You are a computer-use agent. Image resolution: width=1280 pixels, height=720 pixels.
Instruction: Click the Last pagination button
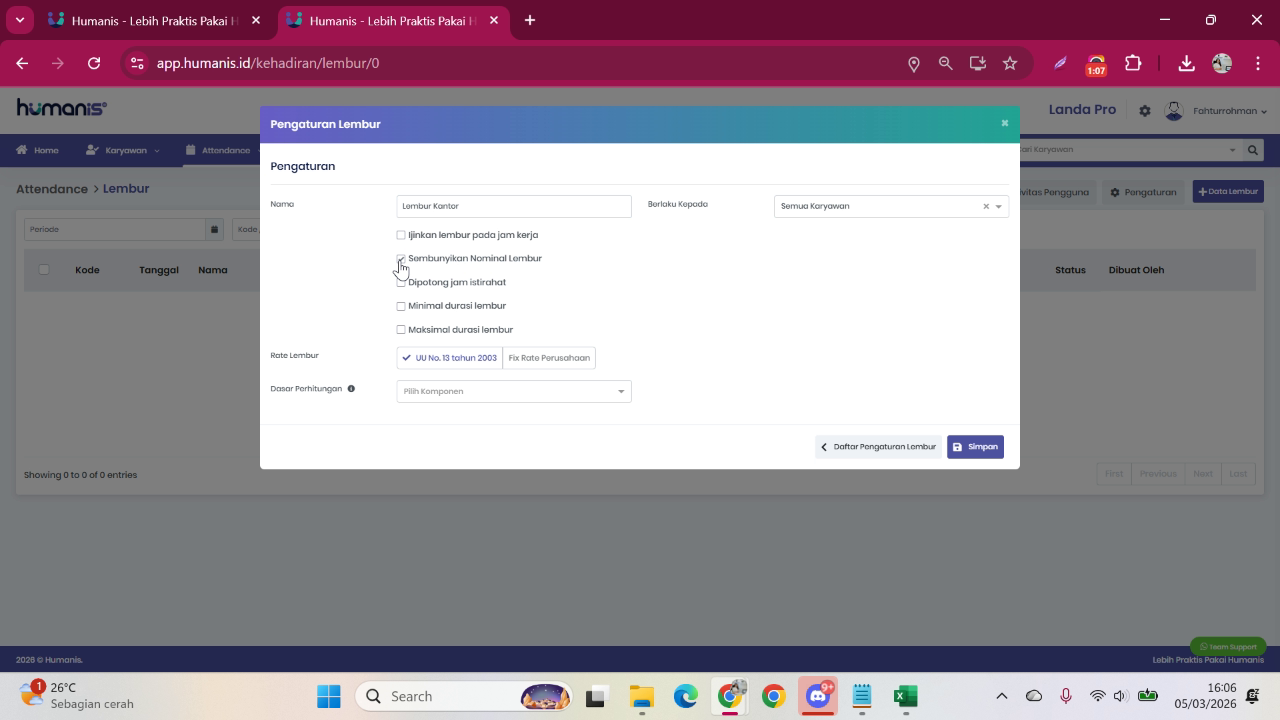[1238, 474]
